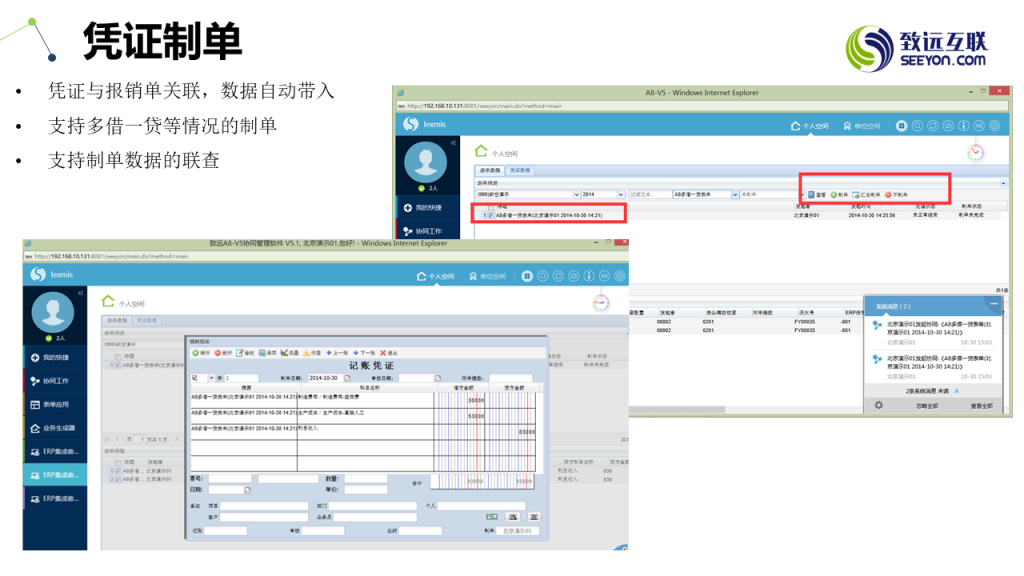1024x576 pixels.
Task: Click the 保存 save icon in voucher dialog
Action: coord(263,353)
